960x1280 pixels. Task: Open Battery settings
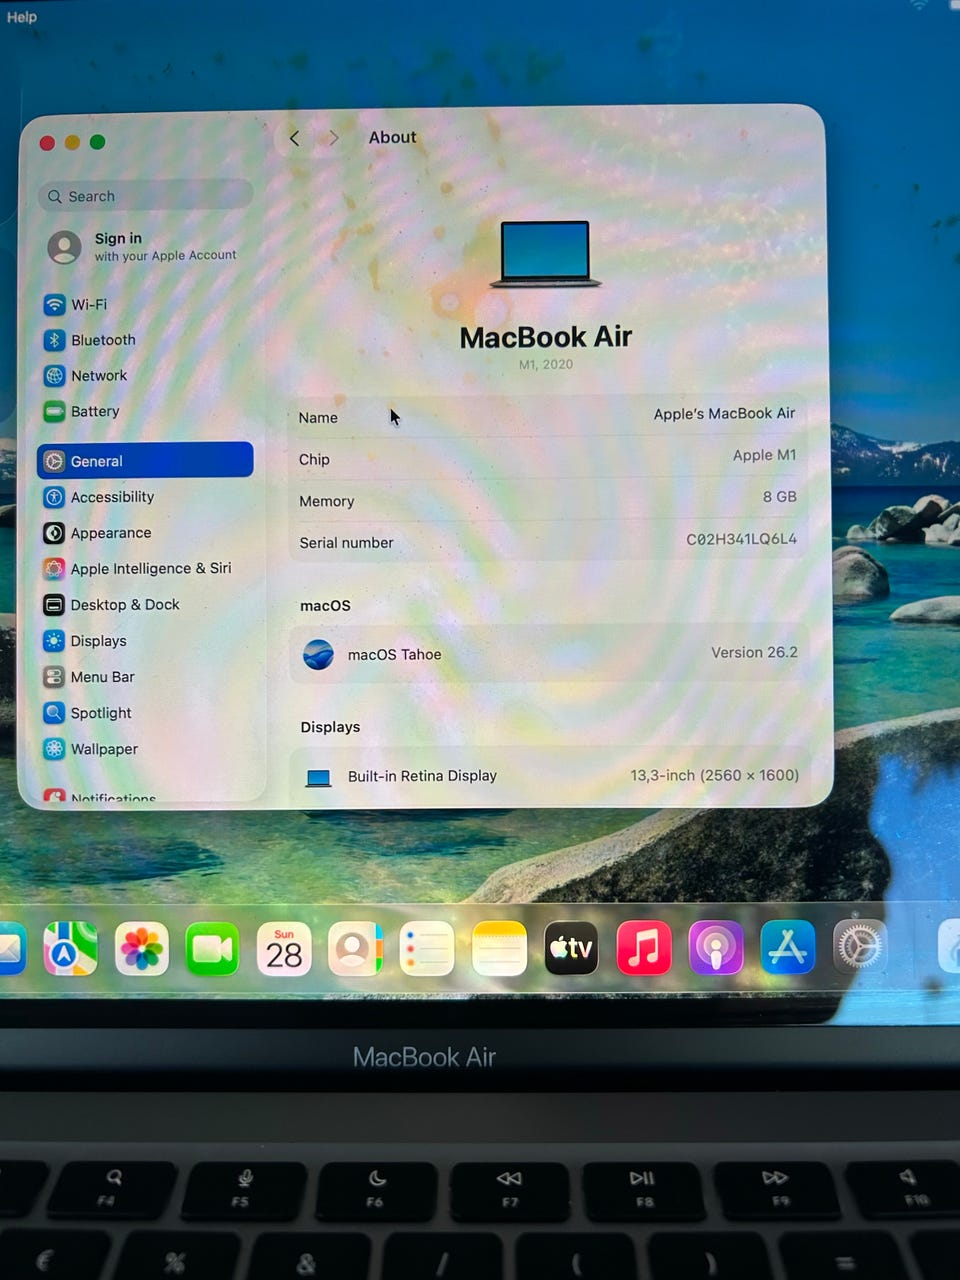point(82,411)
